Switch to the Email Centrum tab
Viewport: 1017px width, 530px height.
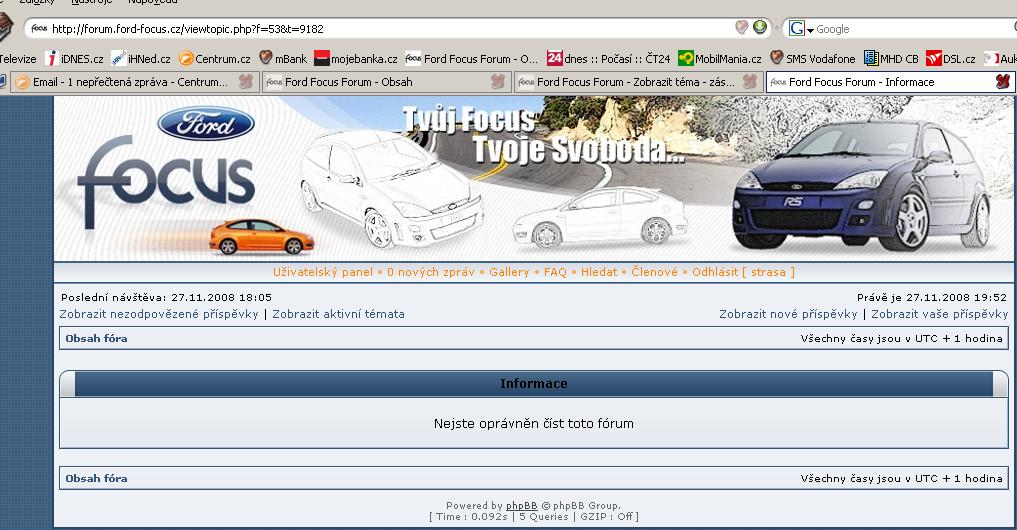pos(130,82)
